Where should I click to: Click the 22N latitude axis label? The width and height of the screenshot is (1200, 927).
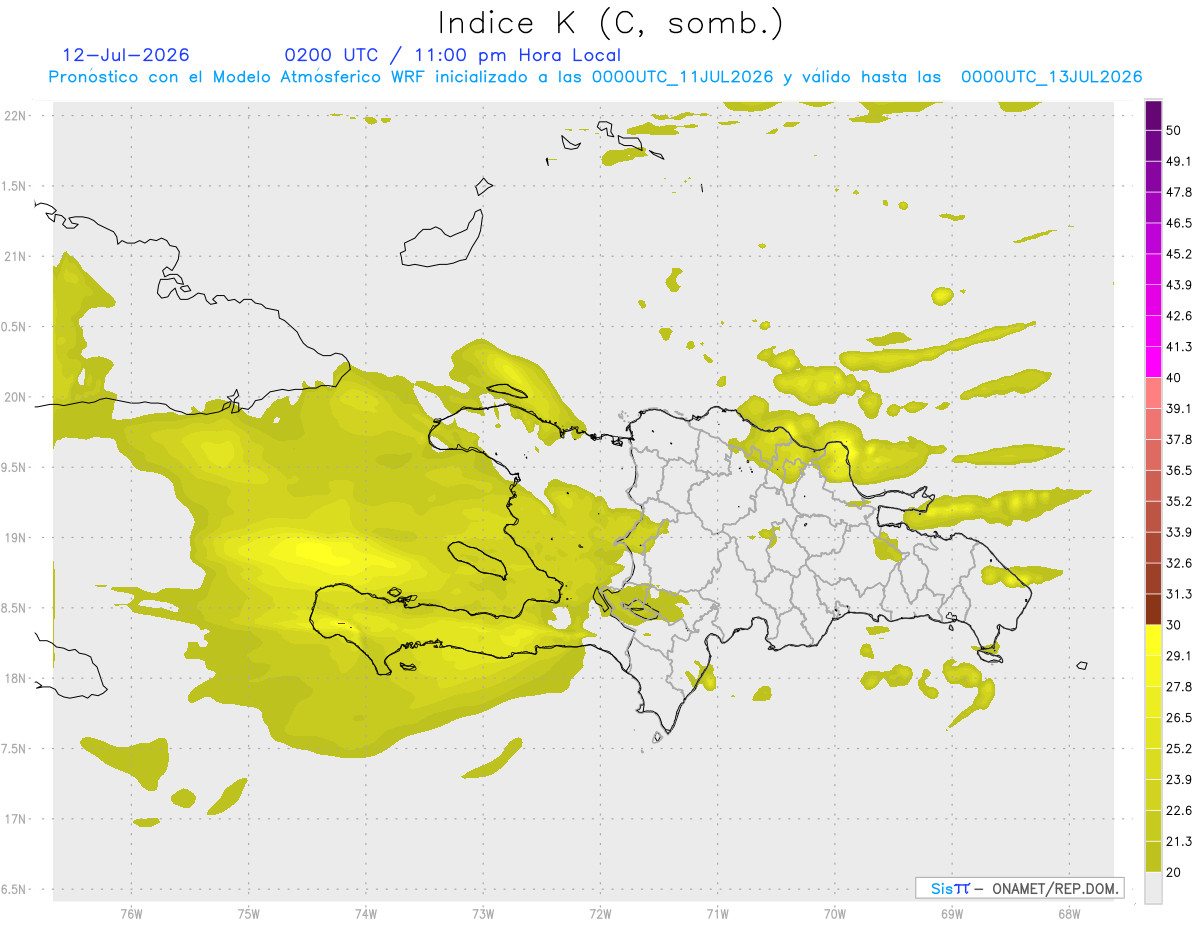click(17, 116)
